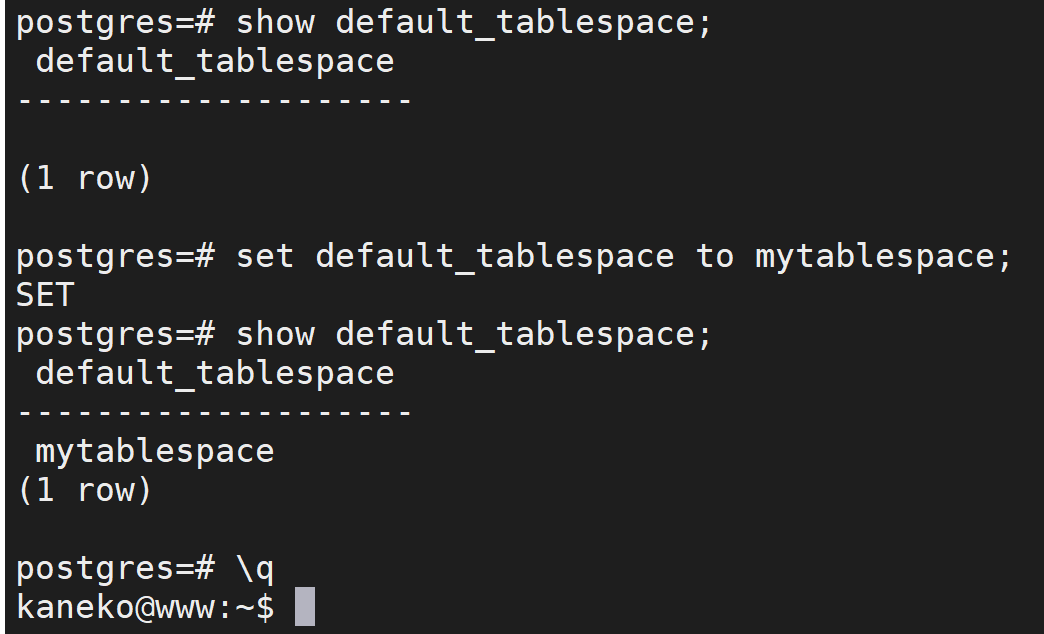The image size is (1044, 634).
Task: Click the first (1 row) result count
Action: [85, 178]
